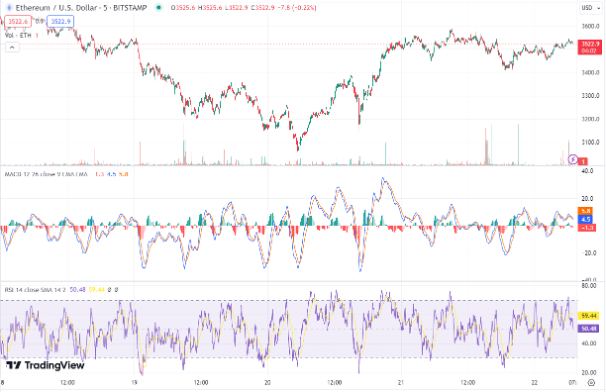
Task: Click date 21 on the time axis
Action: pos(401,383)
